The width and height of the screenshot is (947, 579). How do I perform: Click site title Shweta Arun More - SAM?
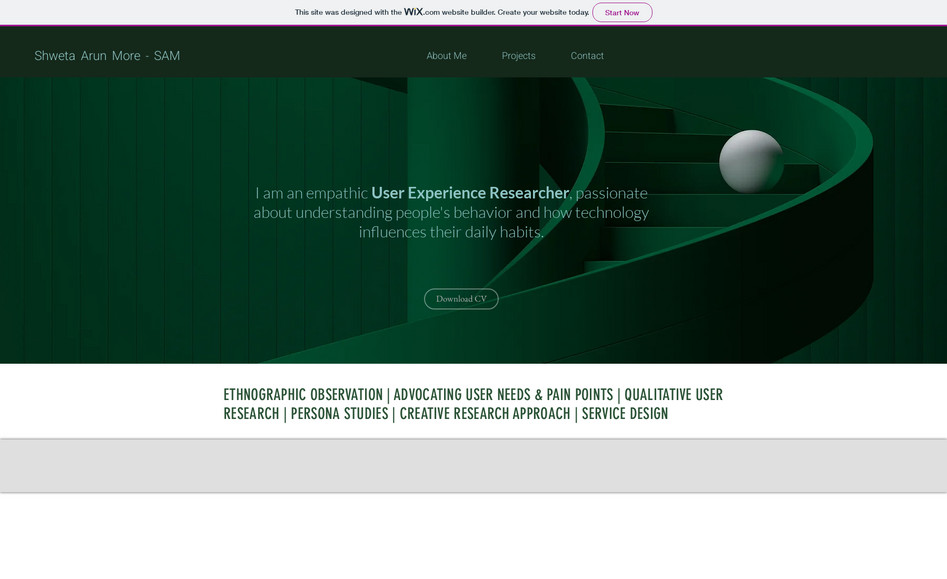(107, 56)
